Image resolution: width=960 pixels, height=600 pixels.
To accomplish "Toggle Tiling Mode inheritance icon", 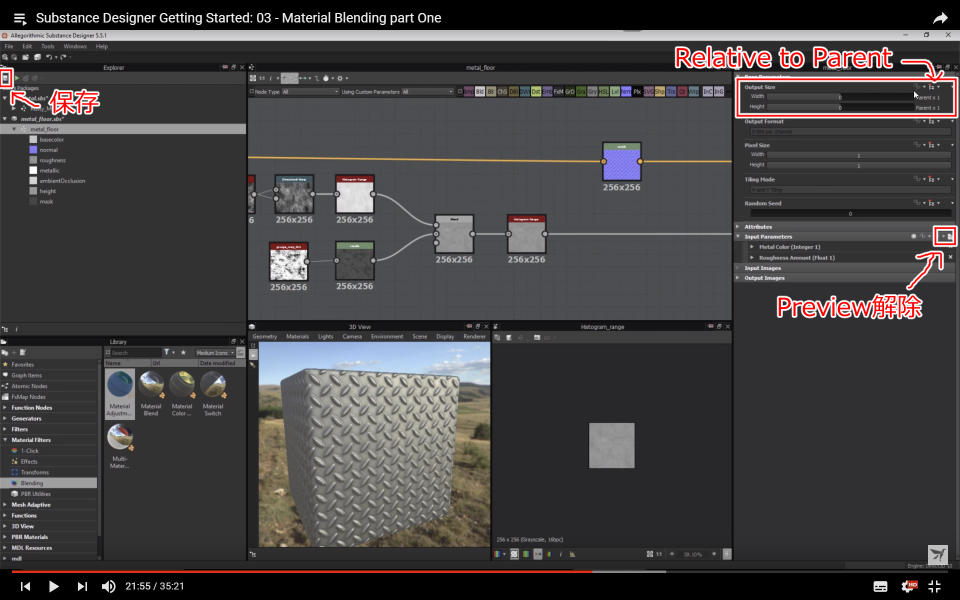I will [x=932, y=179].
